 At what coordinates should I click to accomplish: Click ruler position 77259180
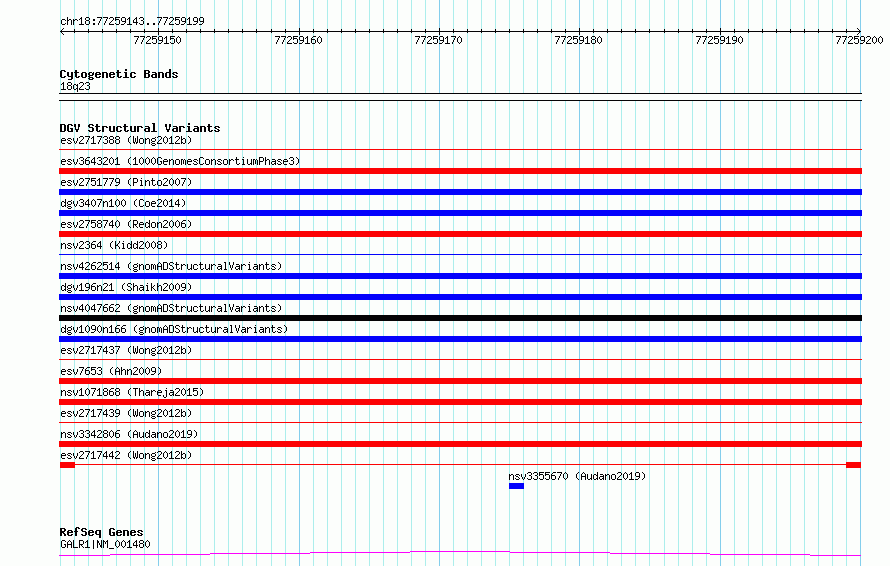pyautogui.click(x=578, y=40)
